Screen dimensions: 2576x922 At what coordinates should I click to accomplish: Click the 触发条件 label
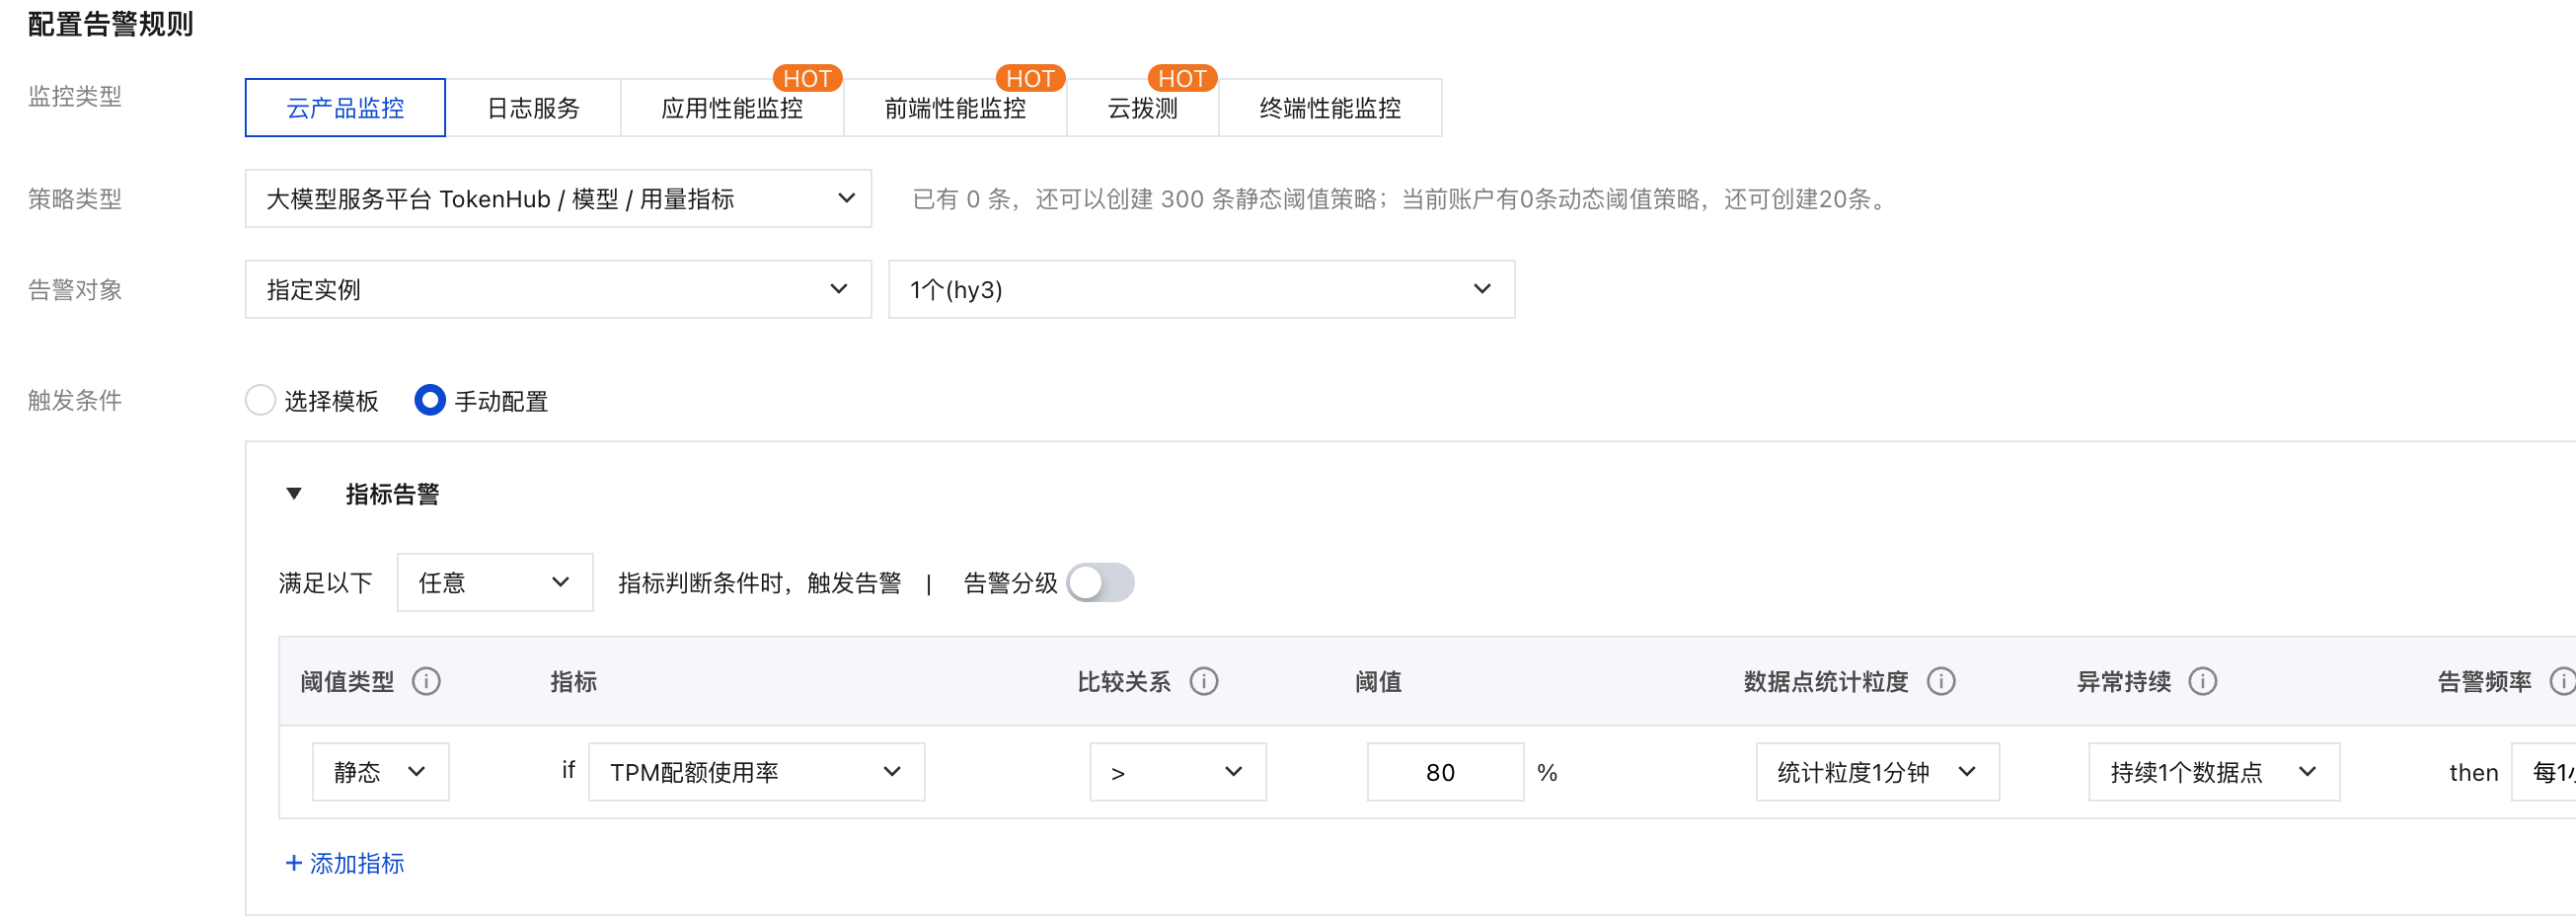pyautogui.click(x=75, y=401)
